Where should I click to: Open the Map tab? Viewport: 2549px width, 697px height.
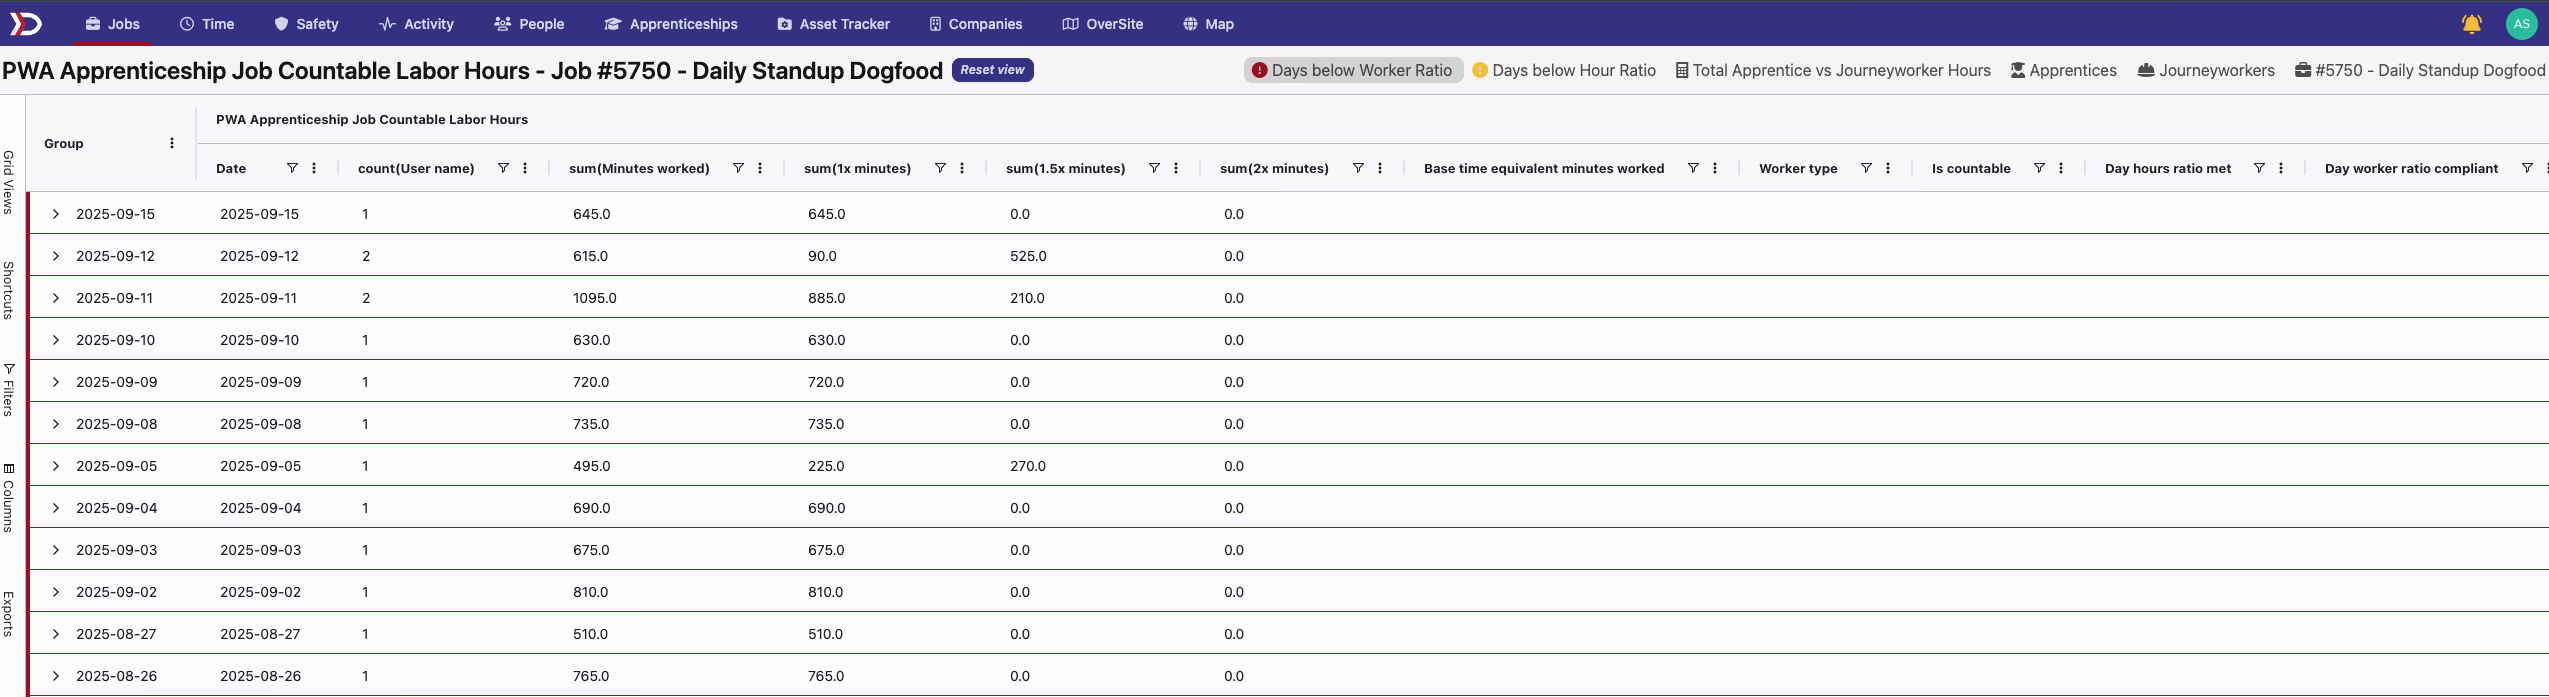coord(1208,24)
